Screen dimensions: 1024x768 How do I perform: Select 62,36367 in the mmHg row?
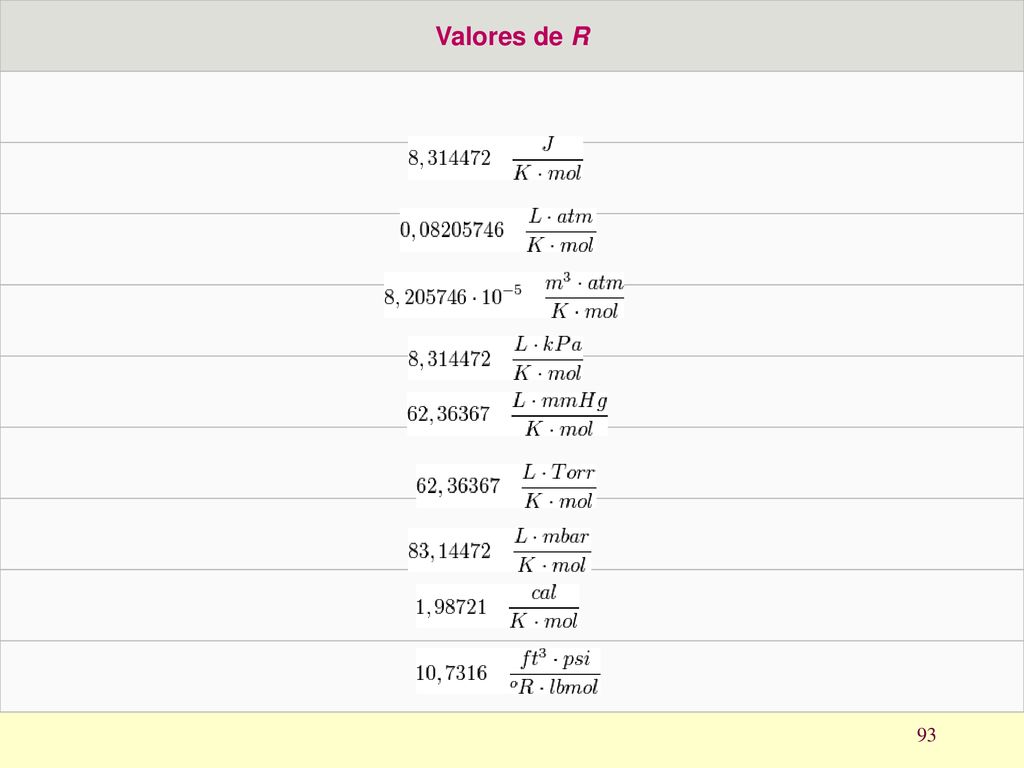point(448,414)
